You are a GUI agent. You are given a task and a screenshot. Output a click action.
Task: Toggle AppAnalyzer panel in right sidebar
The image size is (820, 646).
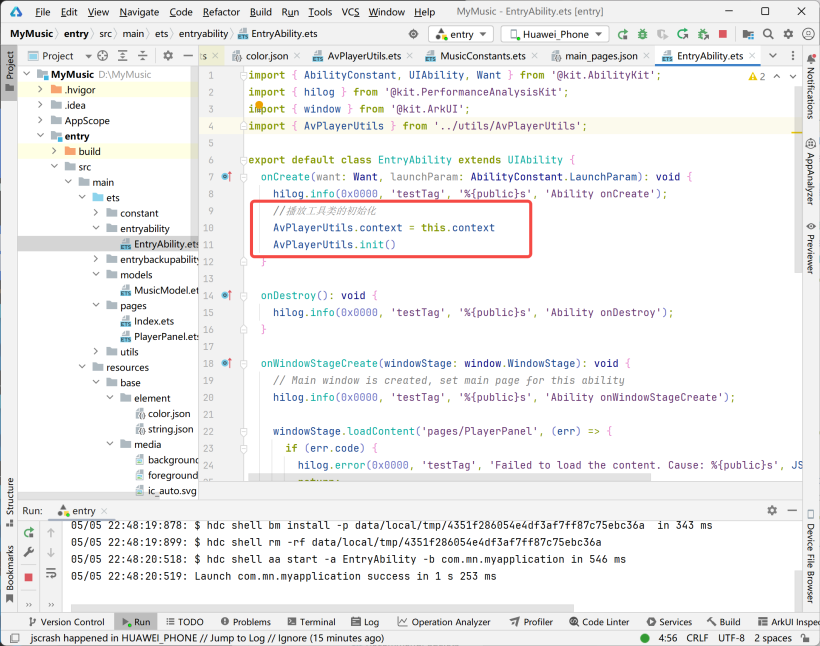click(x=811, y=172)
